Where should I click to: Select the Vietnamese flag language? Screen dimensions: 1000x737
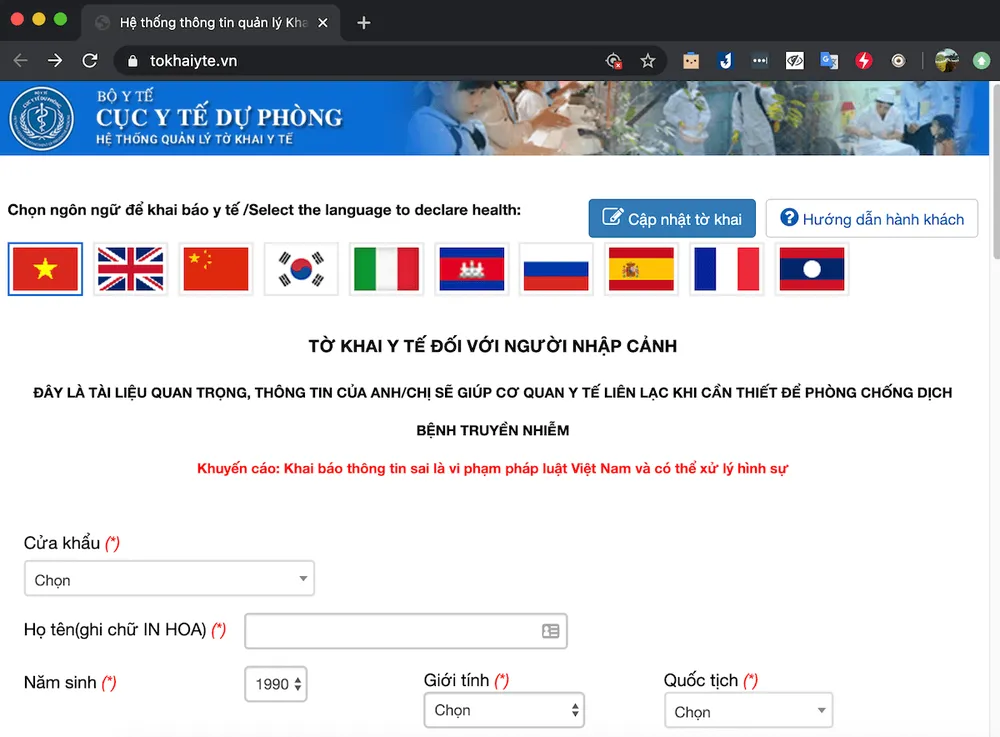[45, 269]
